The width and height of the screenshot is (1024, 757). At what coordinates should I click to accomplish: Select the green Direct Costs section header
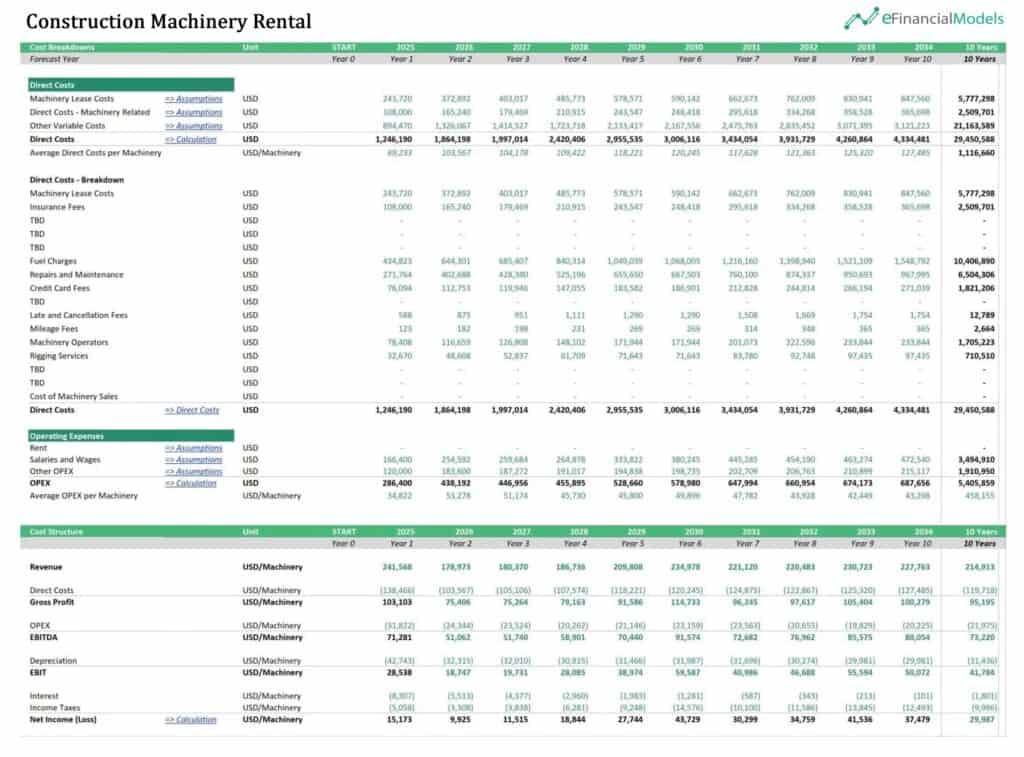(x=131, y=85)
